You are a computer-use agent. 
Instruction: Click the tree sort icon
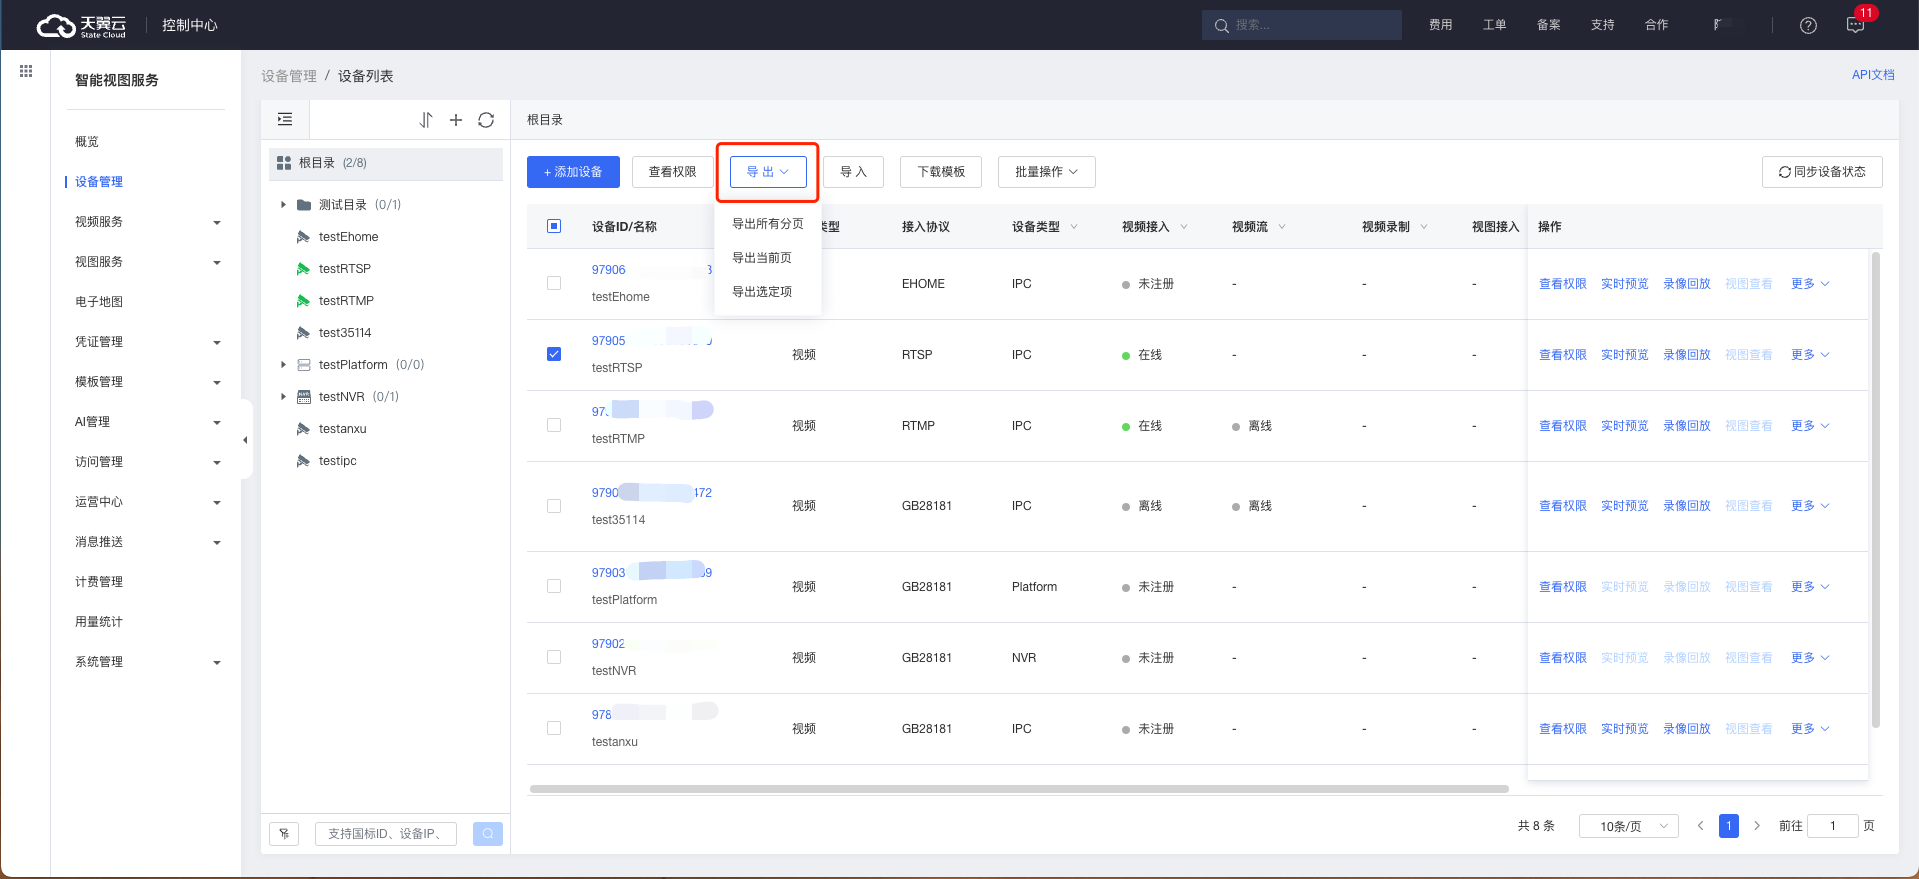pyautogui.click(x=426, y=120)
